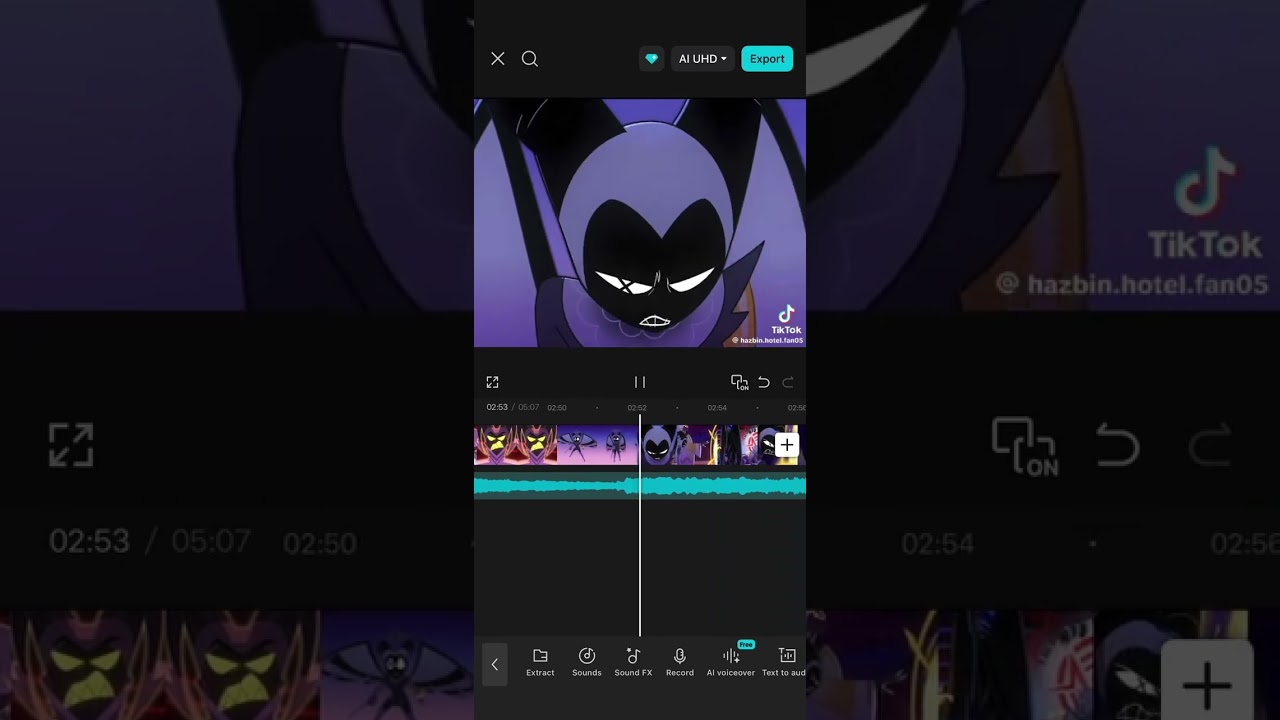Enter fullscreen preview mode
The height and width of the screenshot is (720, 1280).
(492, 382)
